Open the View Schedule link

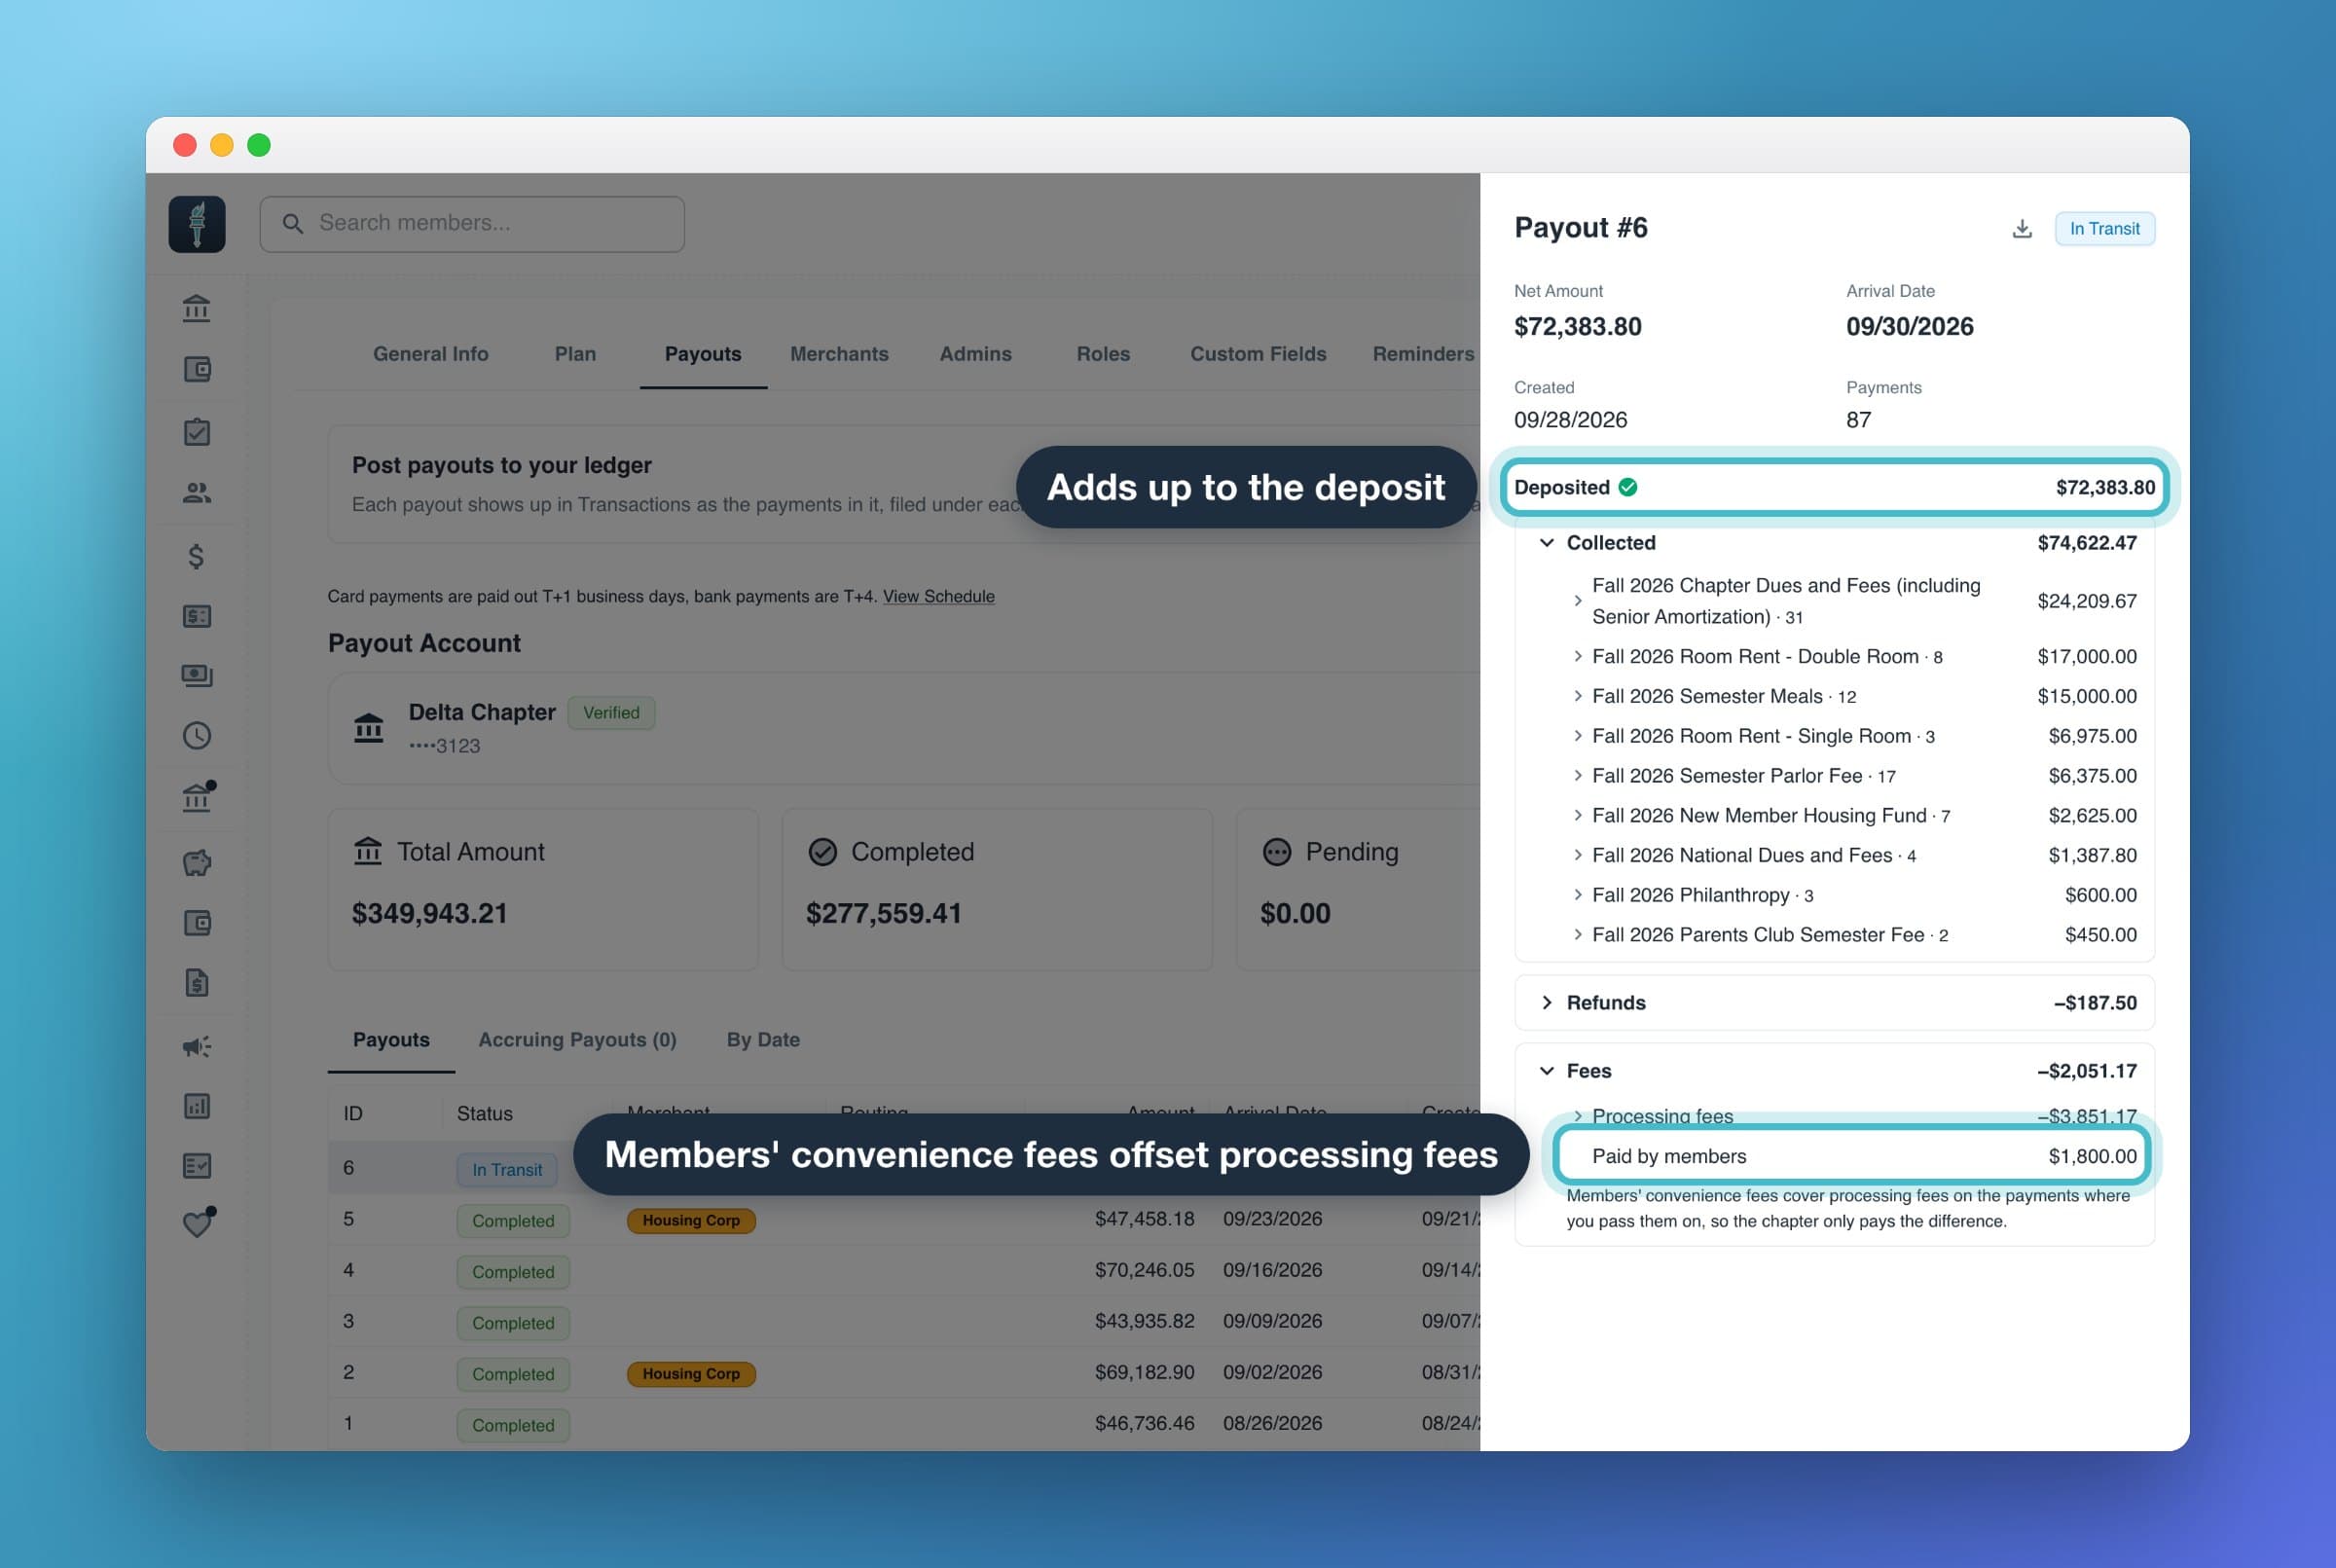point(938,596)
